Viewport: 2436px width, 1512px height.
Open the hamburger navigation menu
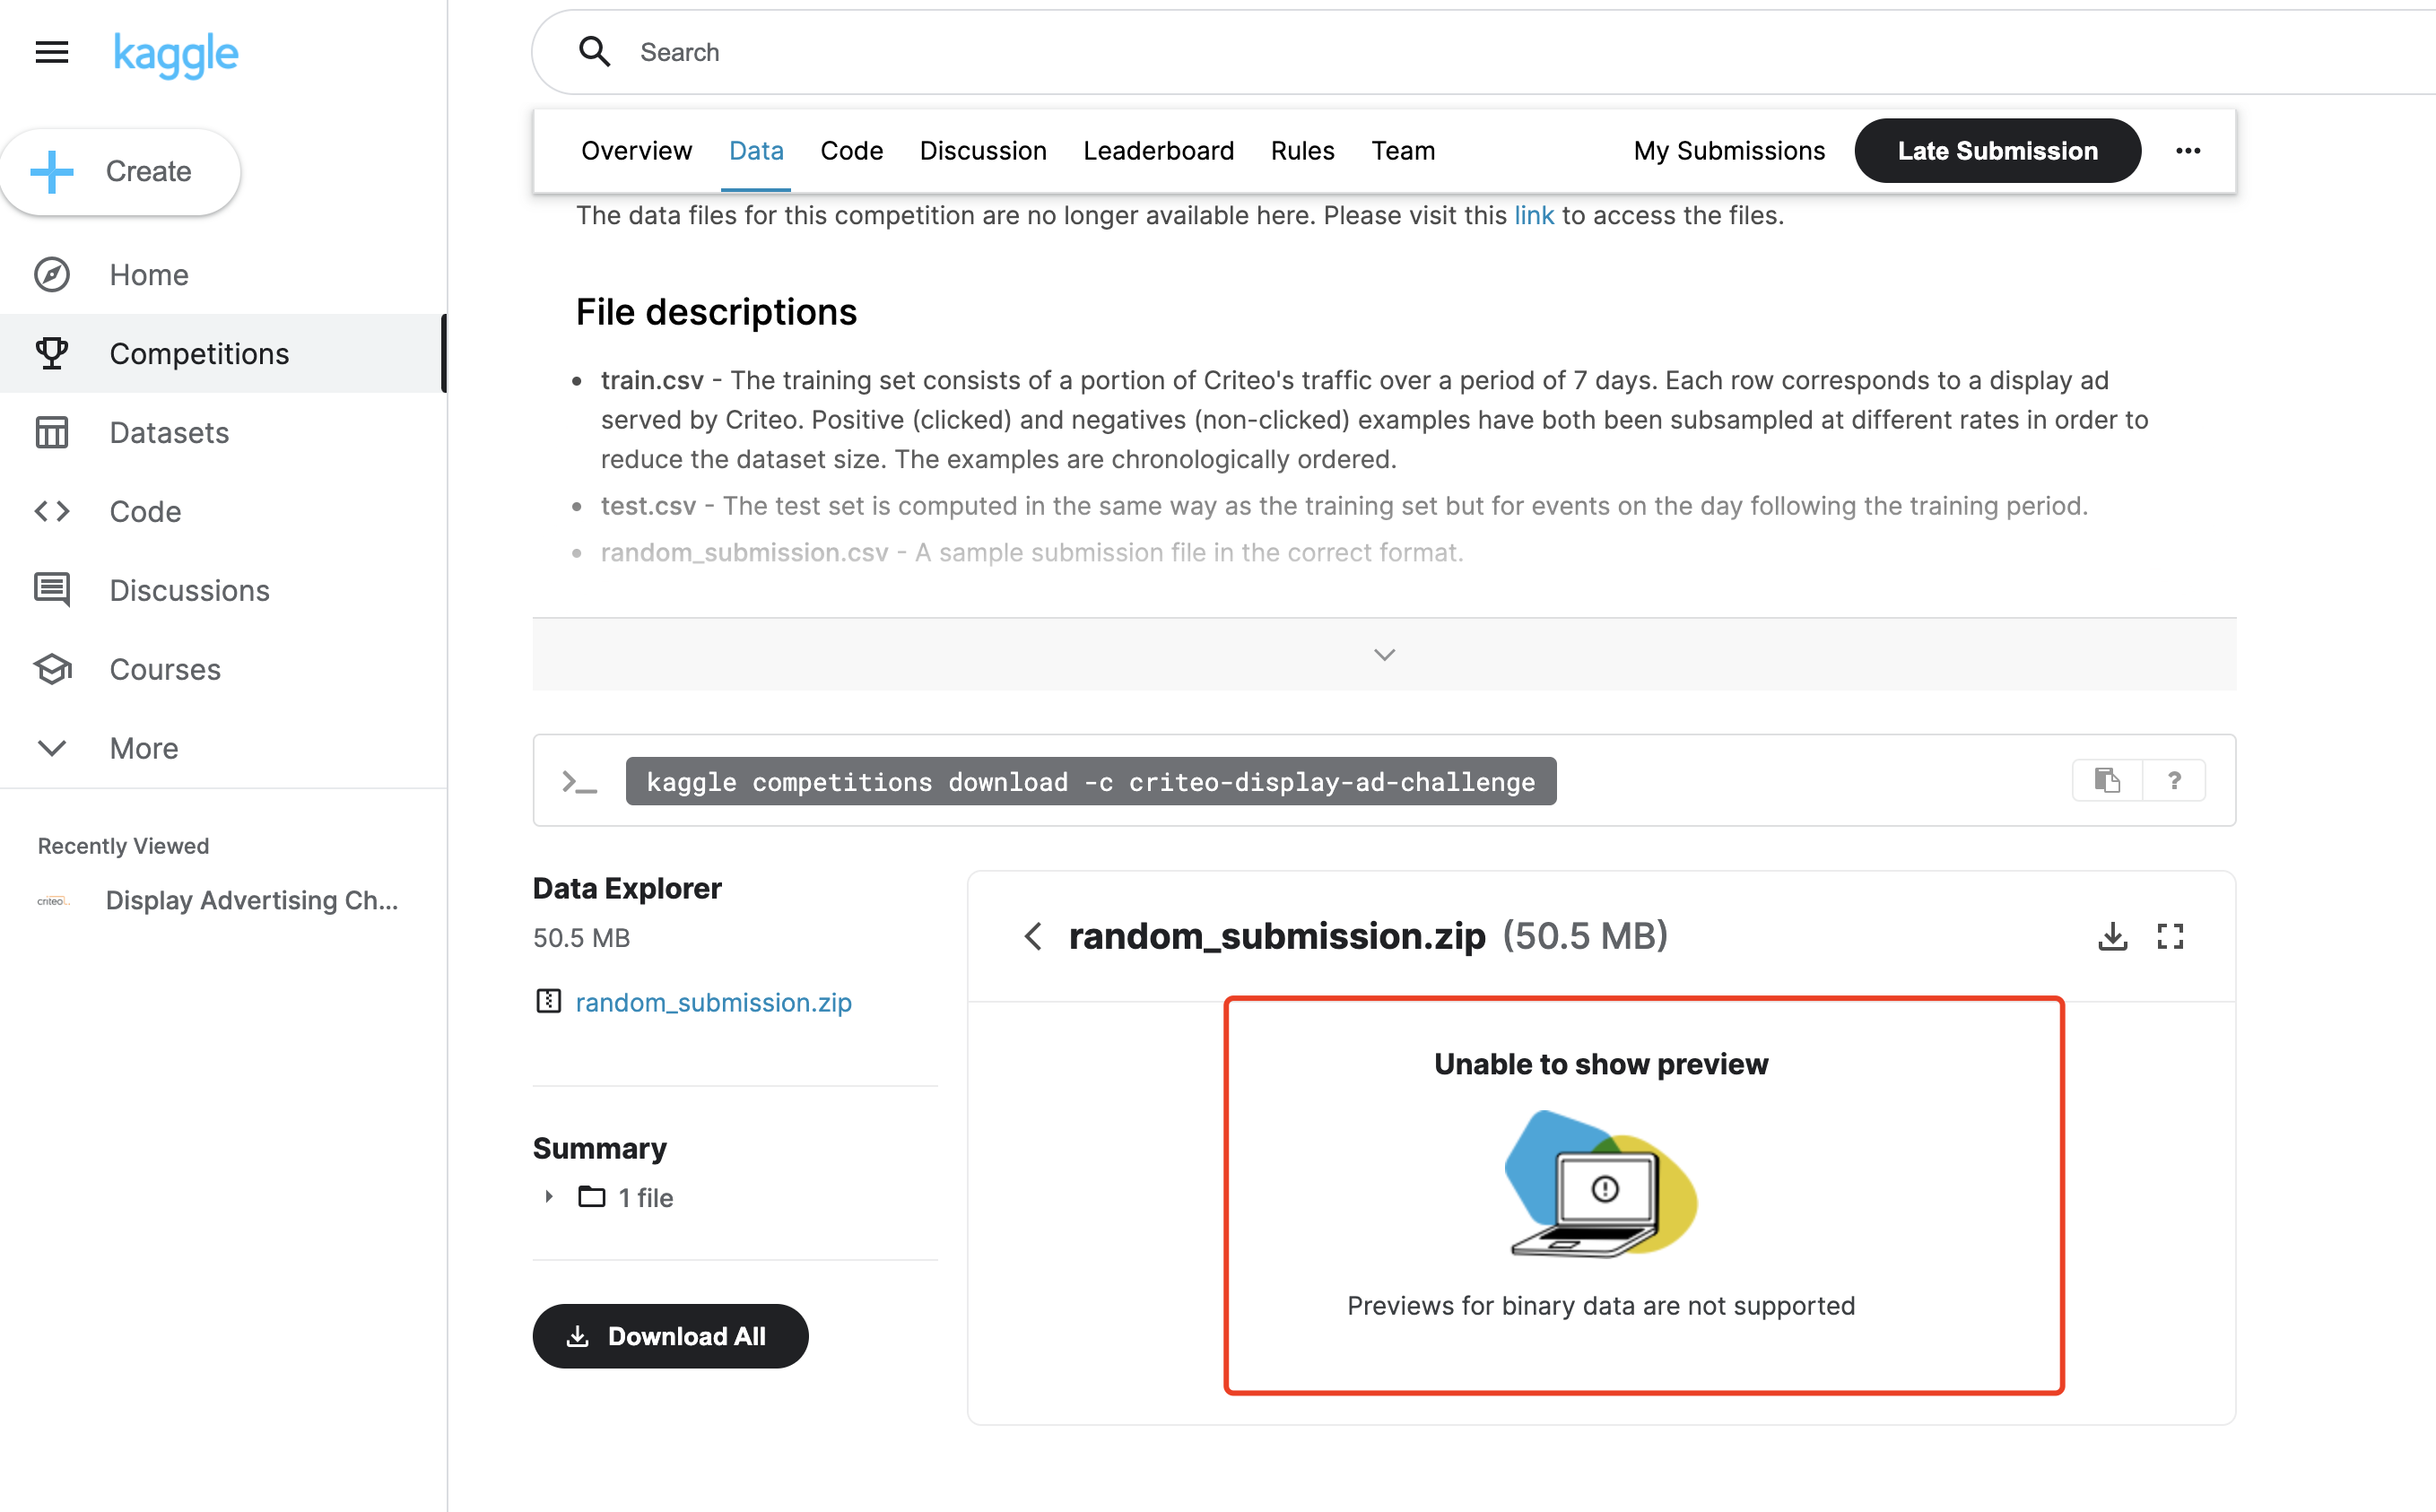(x=51, y=52)
